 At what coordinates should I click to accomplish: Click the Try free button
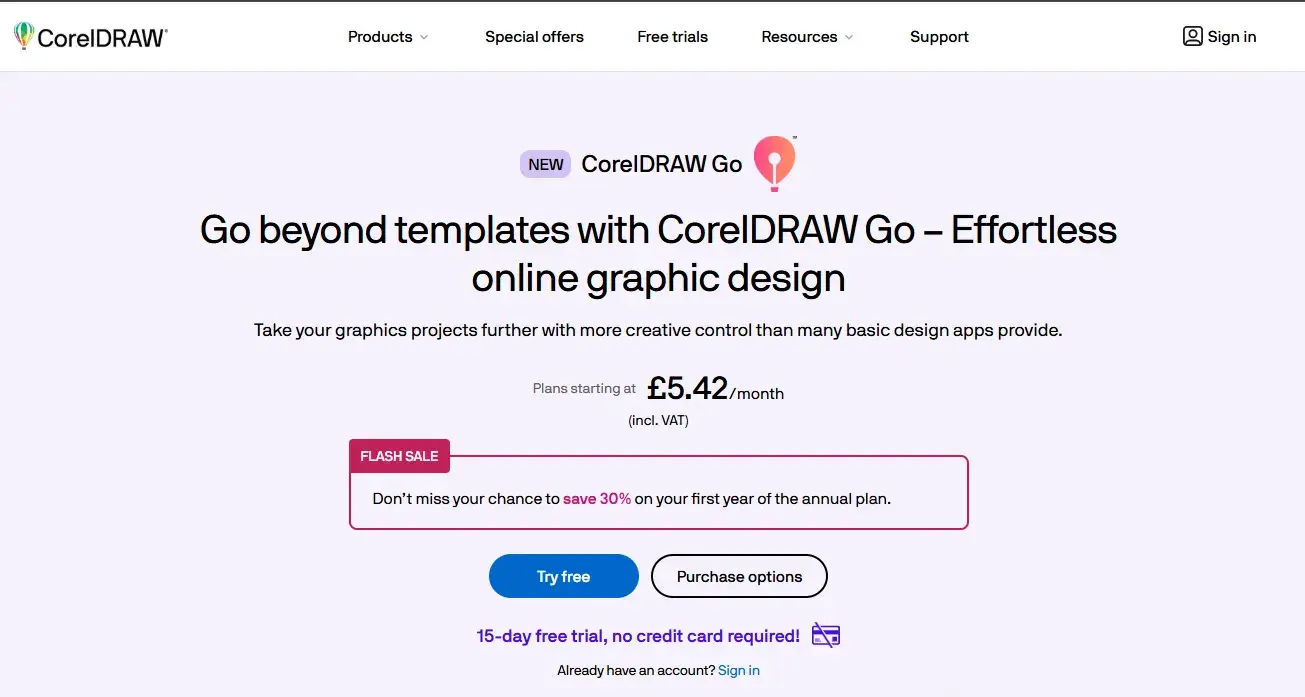pyautogui.click(x=563, y=576)
